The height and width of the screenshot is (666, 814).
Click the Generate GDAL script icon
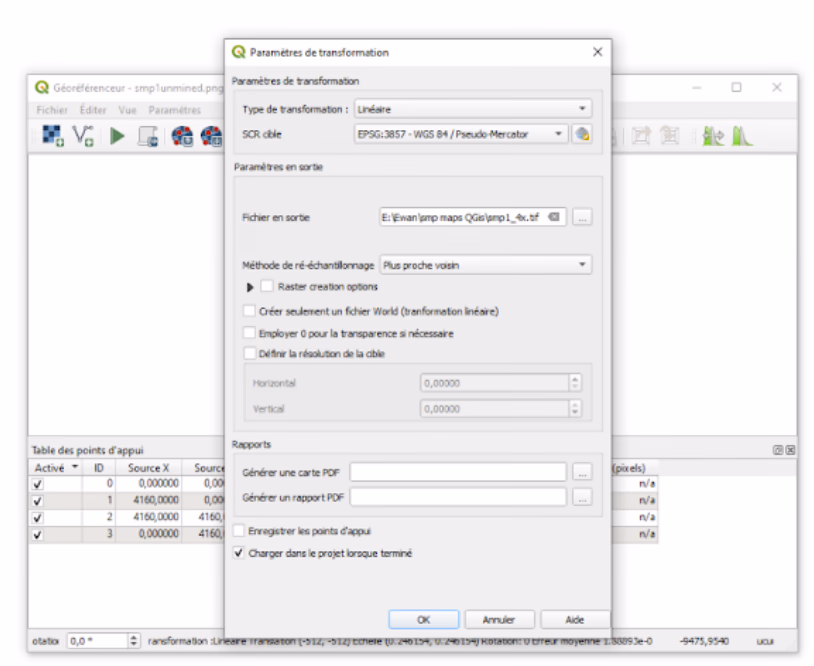coord(148,136)
